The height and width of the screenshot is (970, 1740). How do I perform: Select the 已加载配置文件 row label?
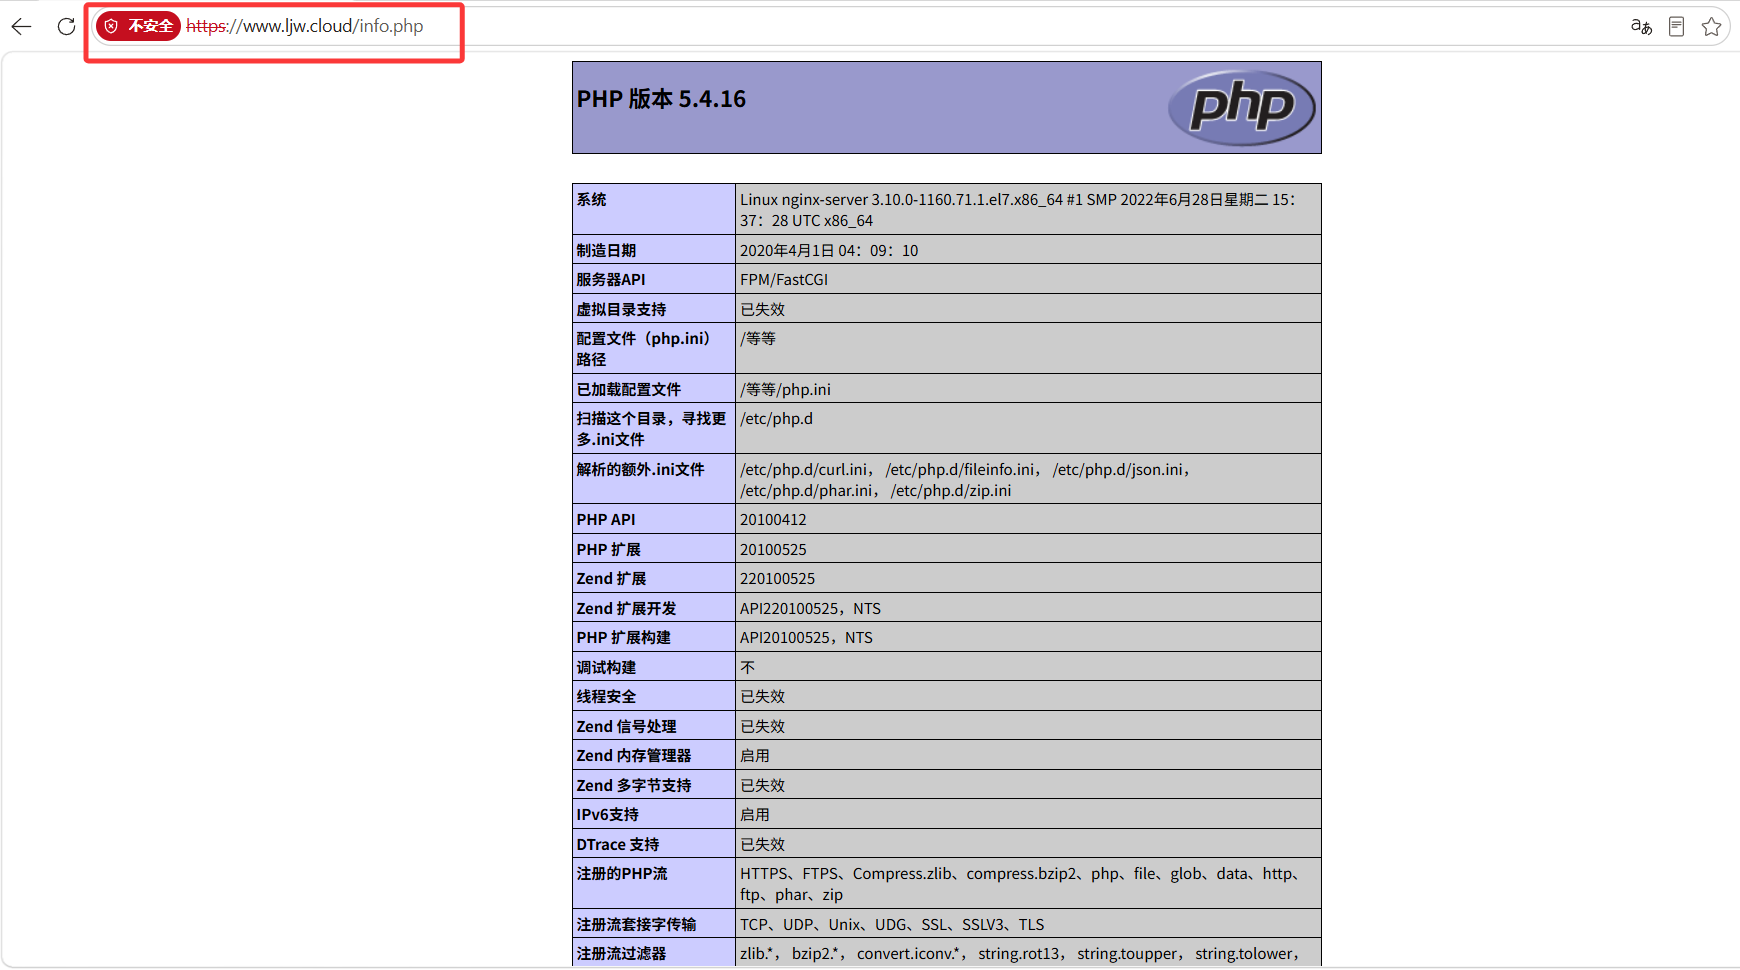pyautogui.click(x=629, y=389)
